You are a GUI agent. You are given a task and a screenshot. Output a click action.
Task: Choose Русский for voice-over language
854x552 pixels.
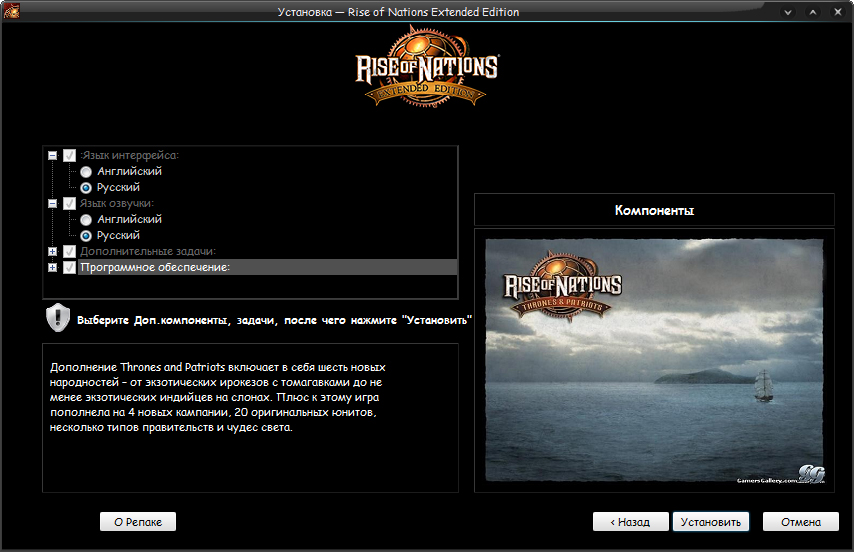coord(86,236)
